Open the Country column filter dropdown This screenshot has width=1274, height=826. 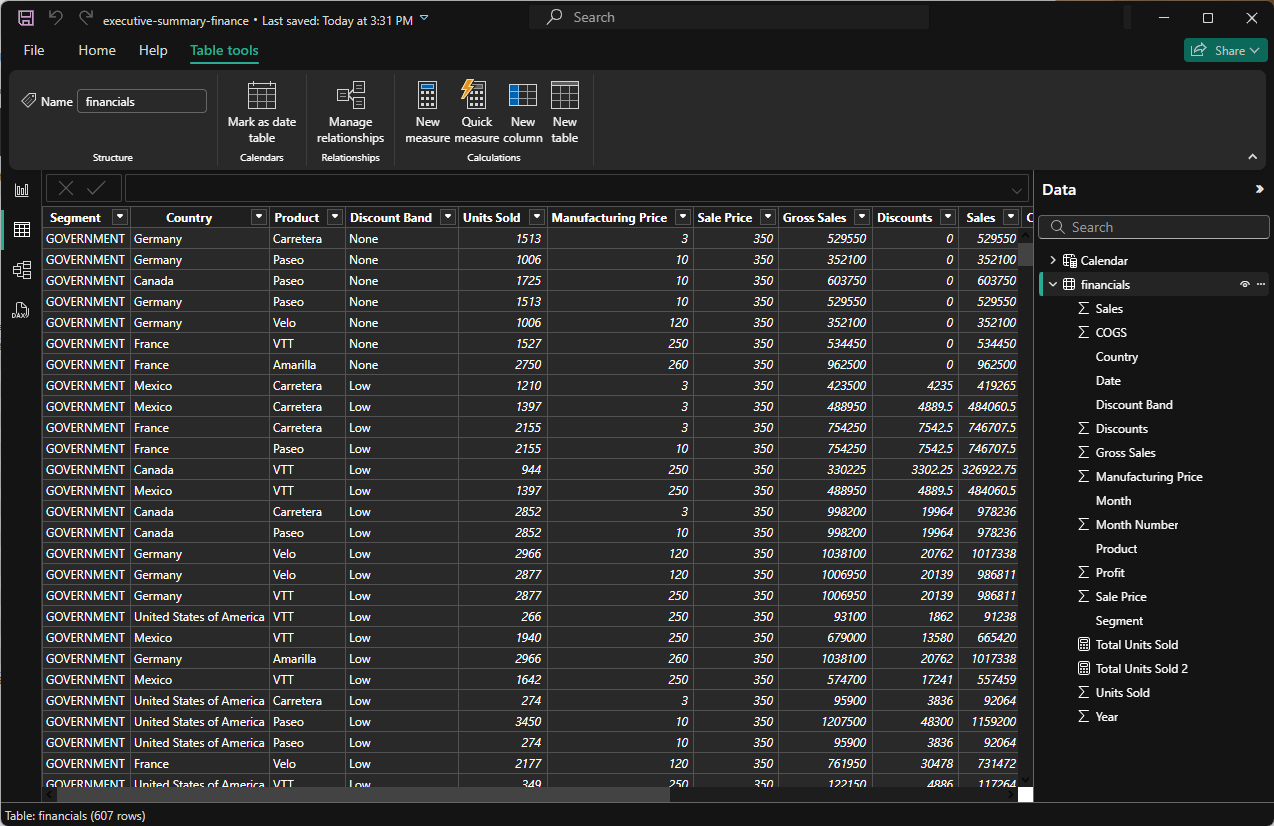(x=259, y=217)
